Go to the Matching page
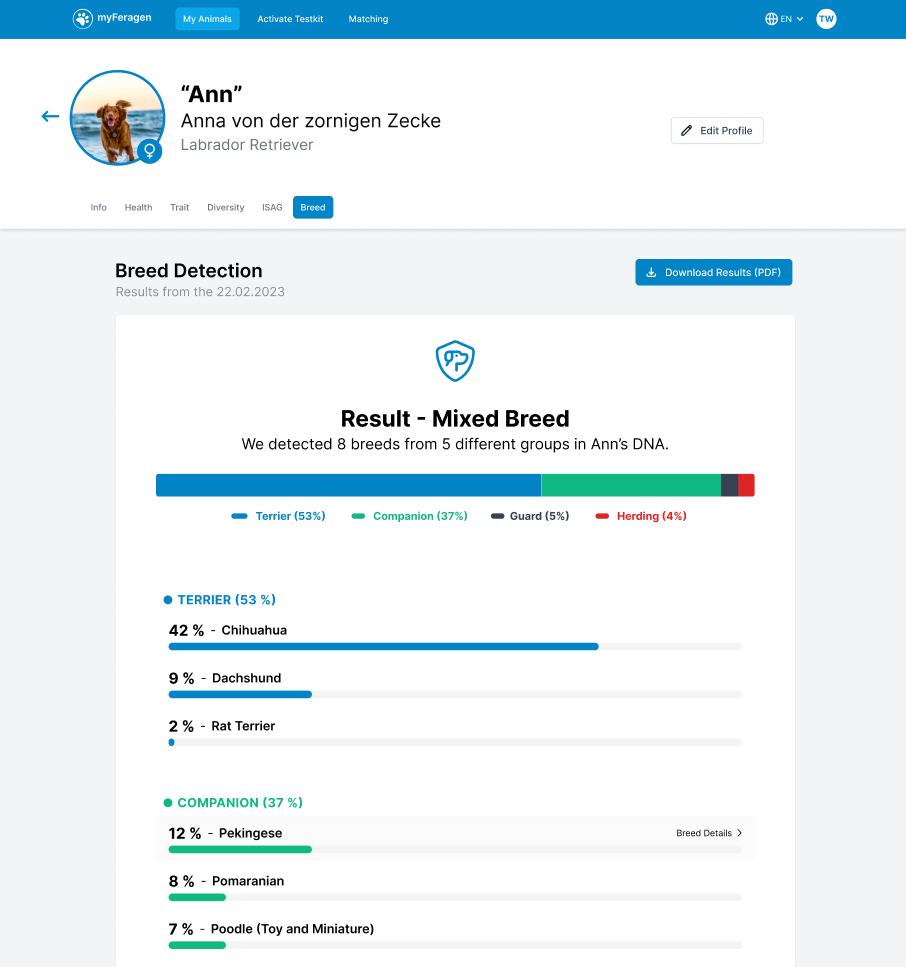Screen dimensions: 906x967 368,19
